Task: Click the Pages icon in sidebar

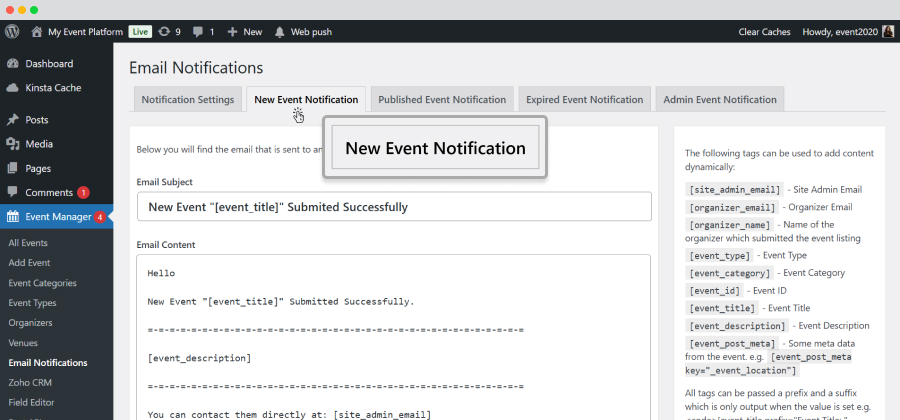Action: [x=13, y=168]
